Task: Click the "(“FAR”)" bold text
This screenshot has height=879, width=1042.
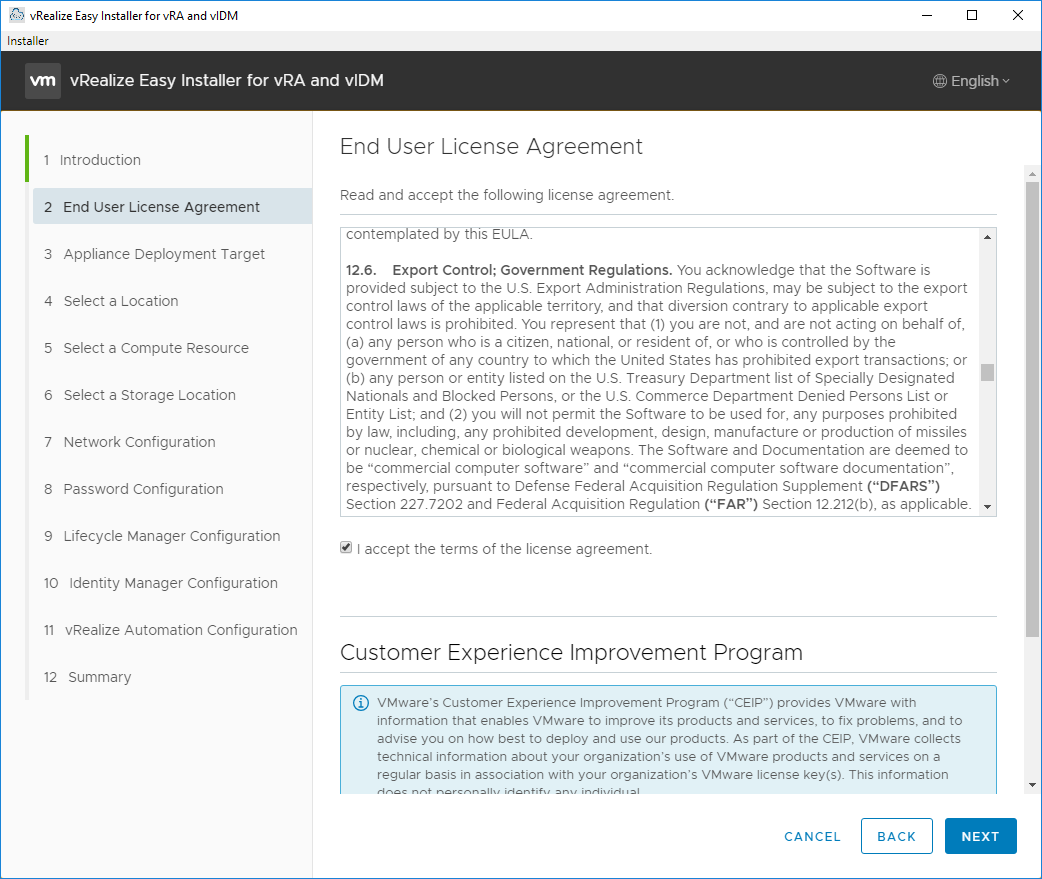Action: click(731, 504)
